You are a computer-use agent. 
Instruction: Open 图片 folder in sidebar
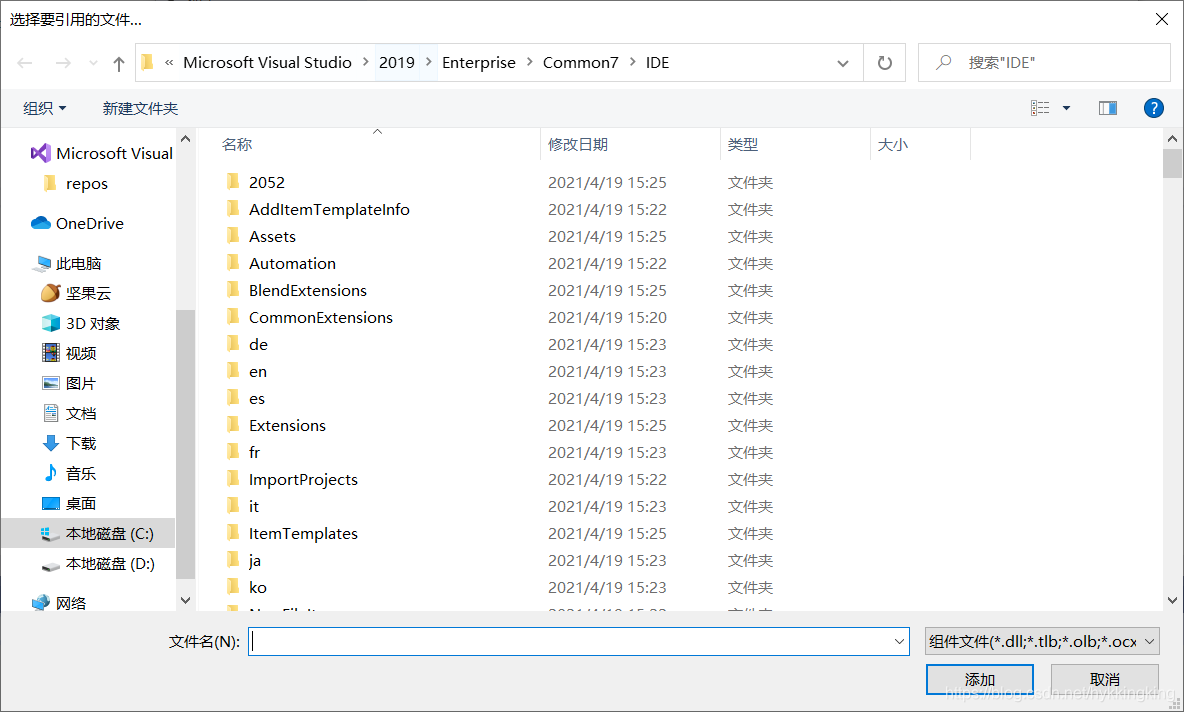[x=68, y=384]
